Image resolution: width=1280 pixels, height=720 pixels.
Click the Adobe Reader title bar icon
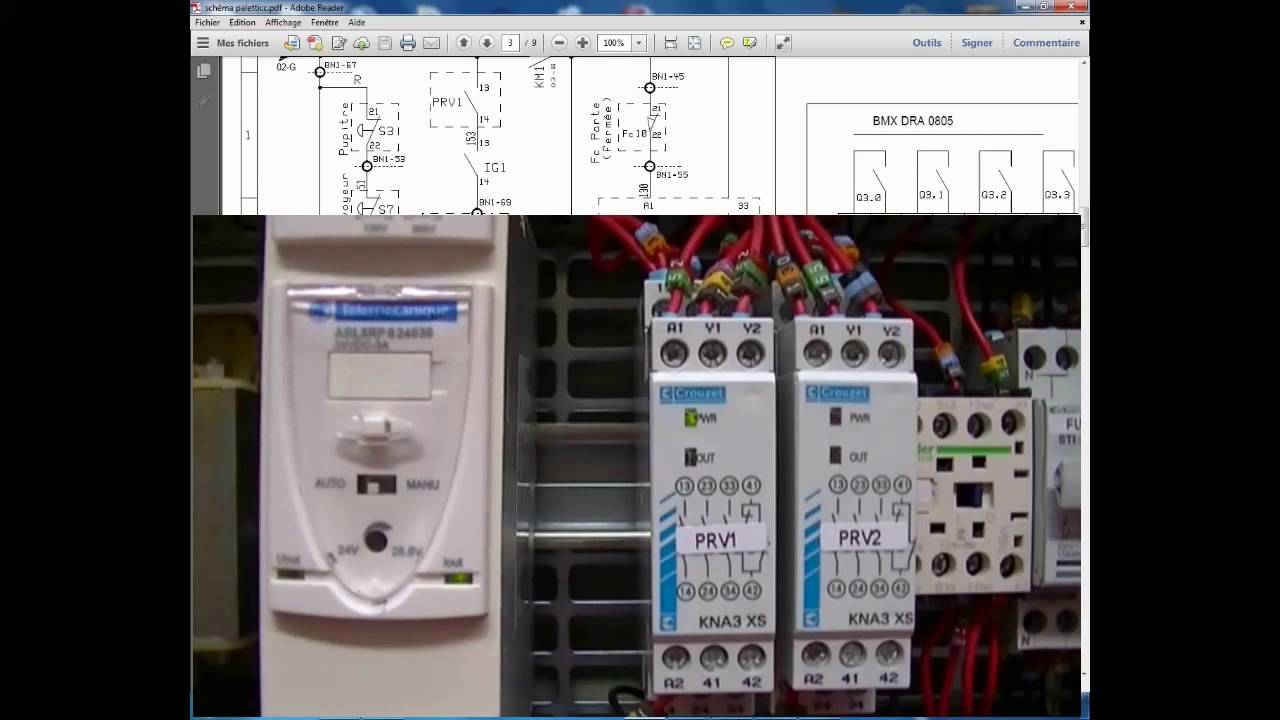click(197, 7)
